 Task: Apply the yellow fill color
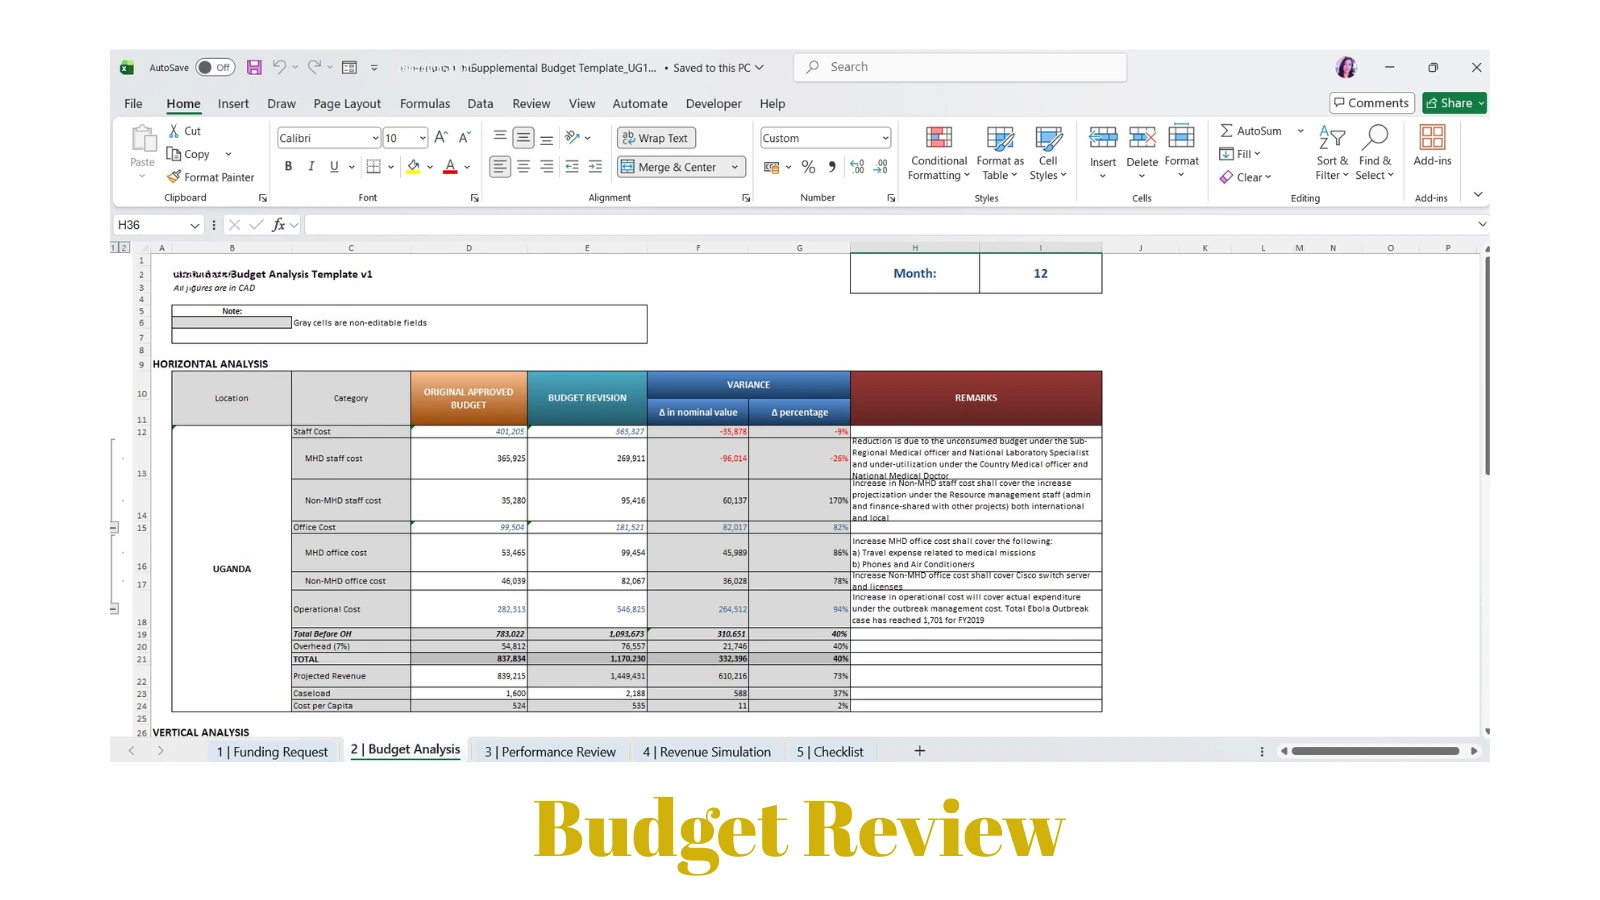click(x=413, y=167)
